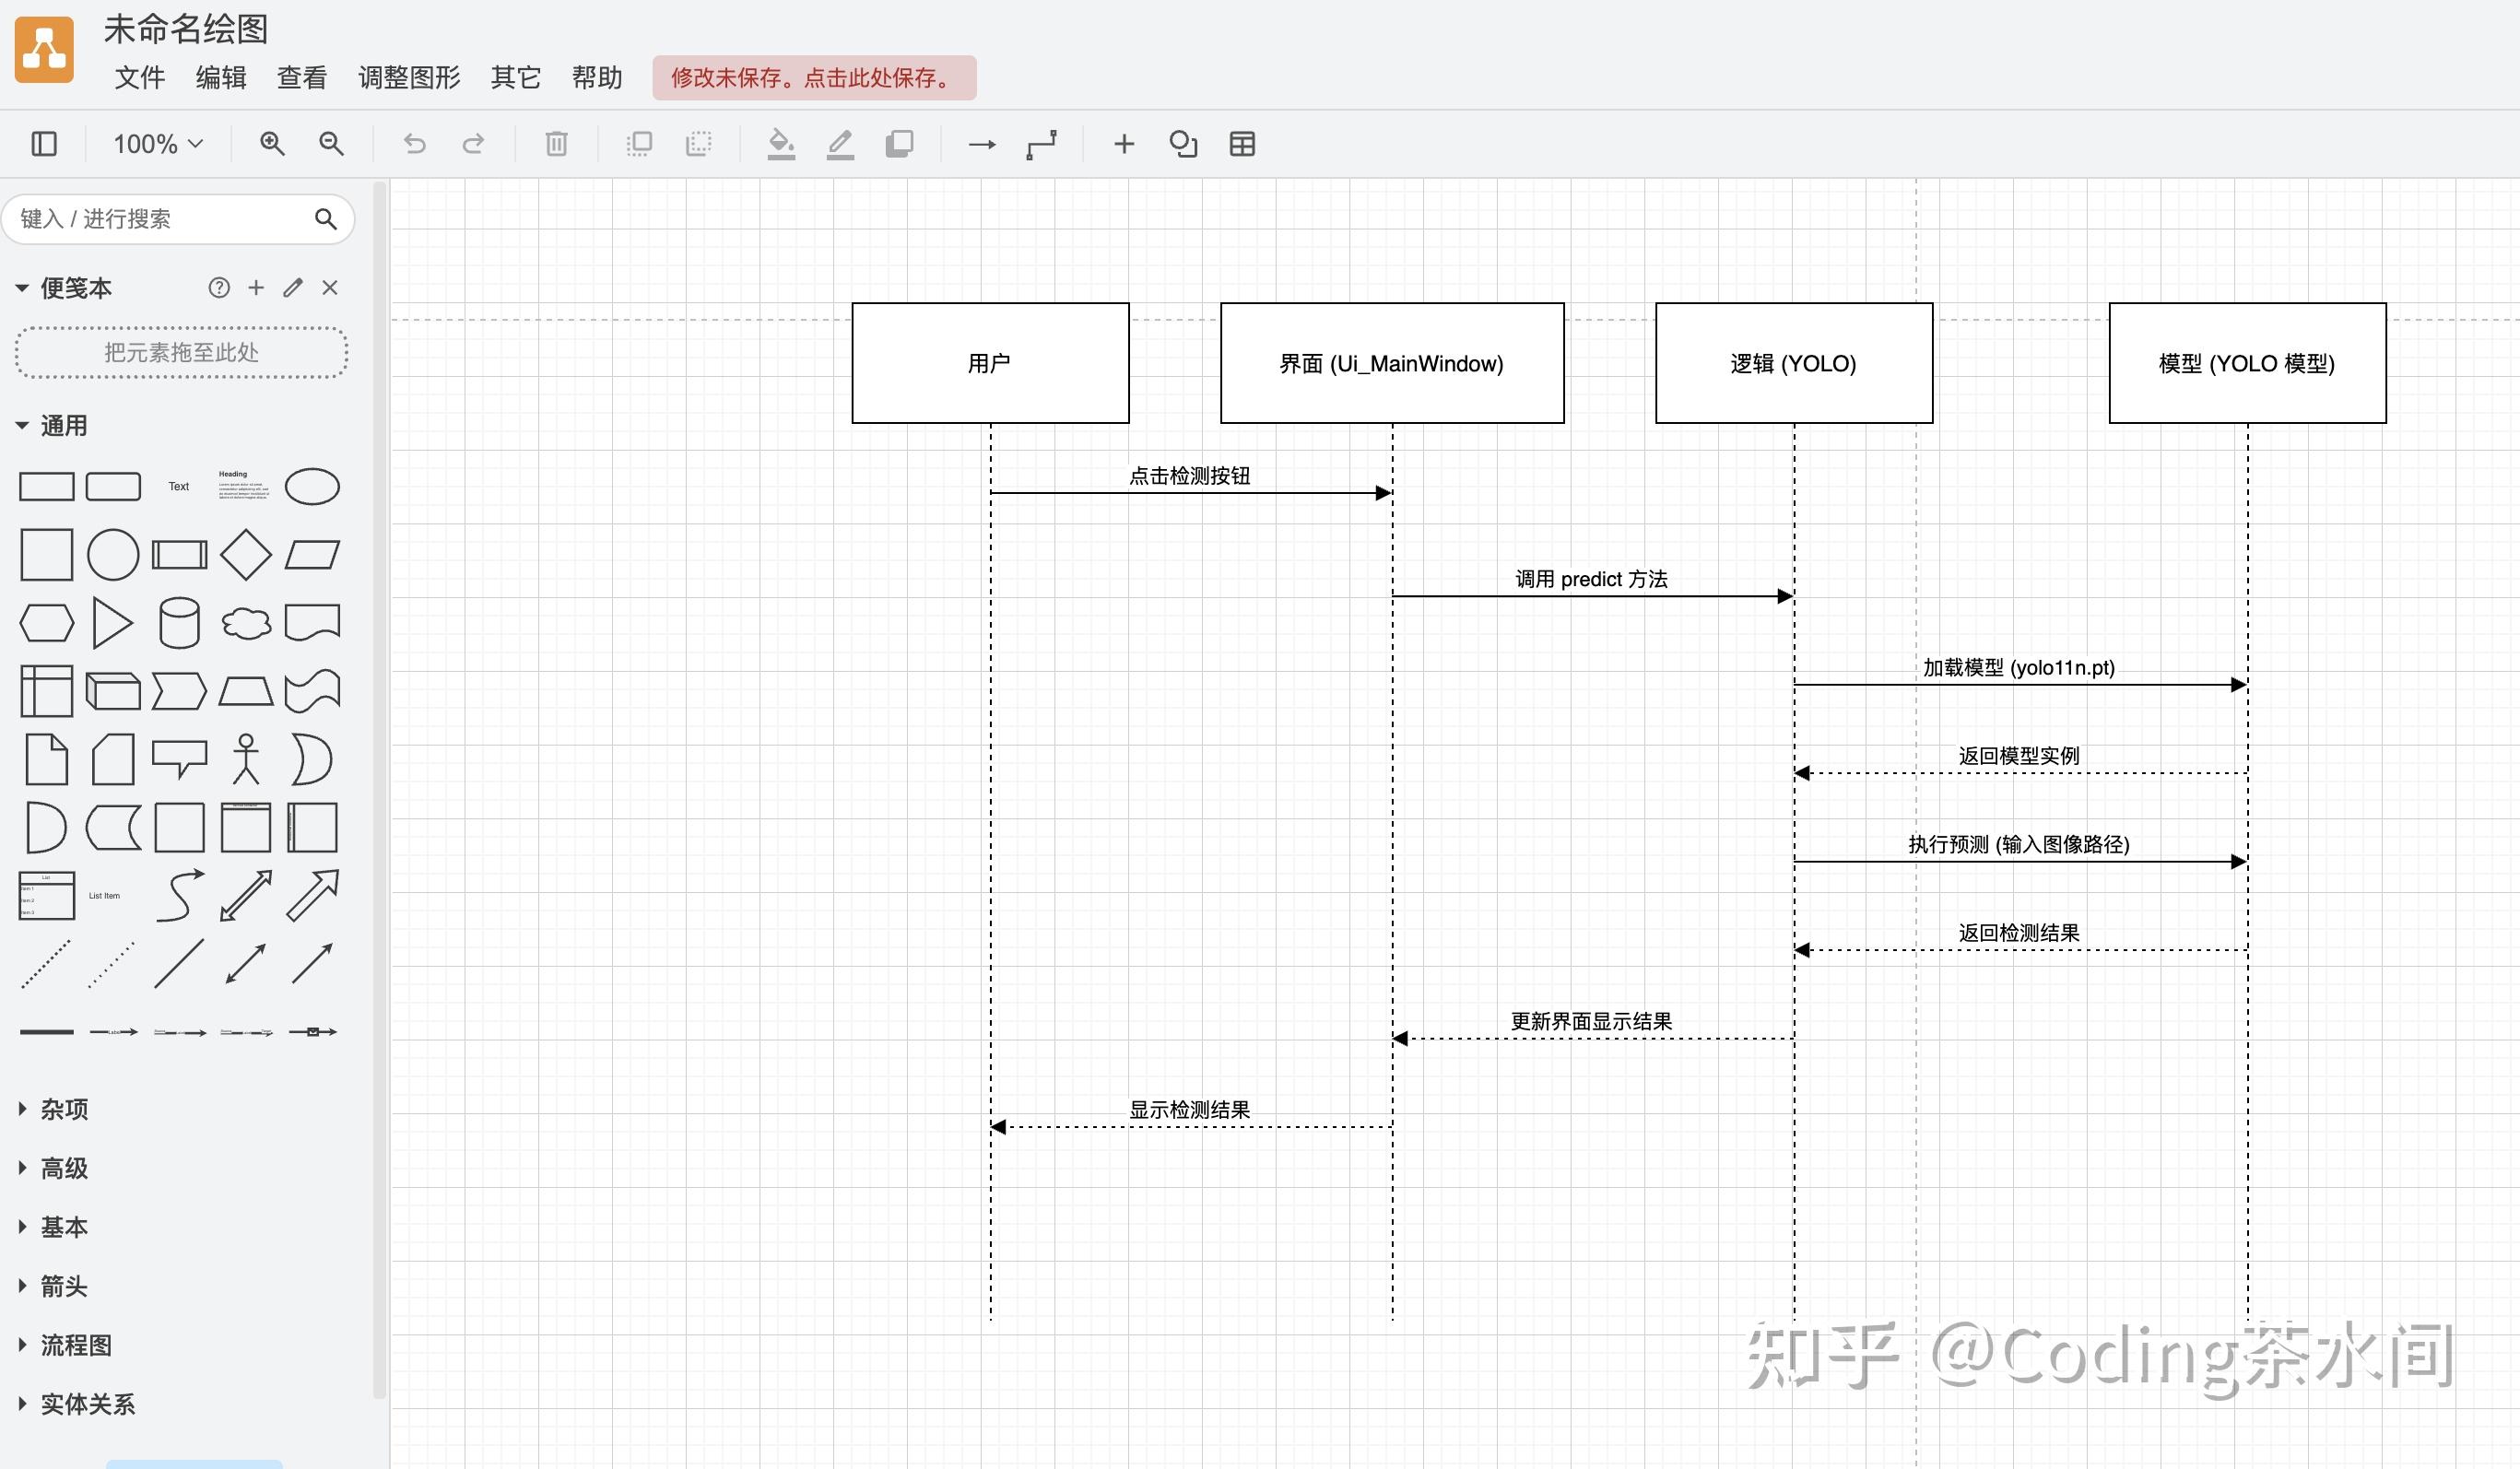Click the line color pencil icon

840,143
